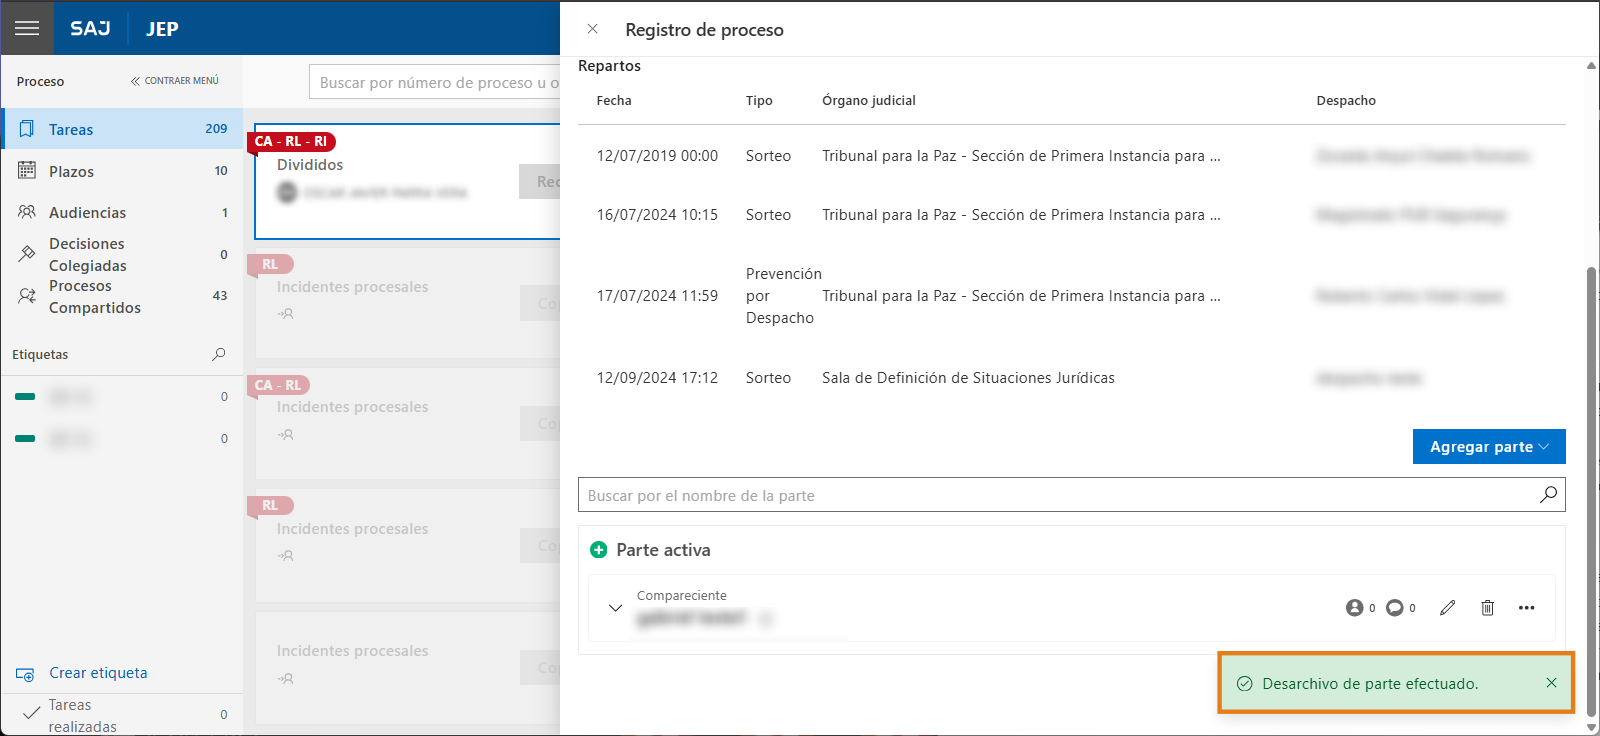Viewport: 1600px width, 736px height.
Task: Click the Despacho column header
Action: click(1346, 100)
